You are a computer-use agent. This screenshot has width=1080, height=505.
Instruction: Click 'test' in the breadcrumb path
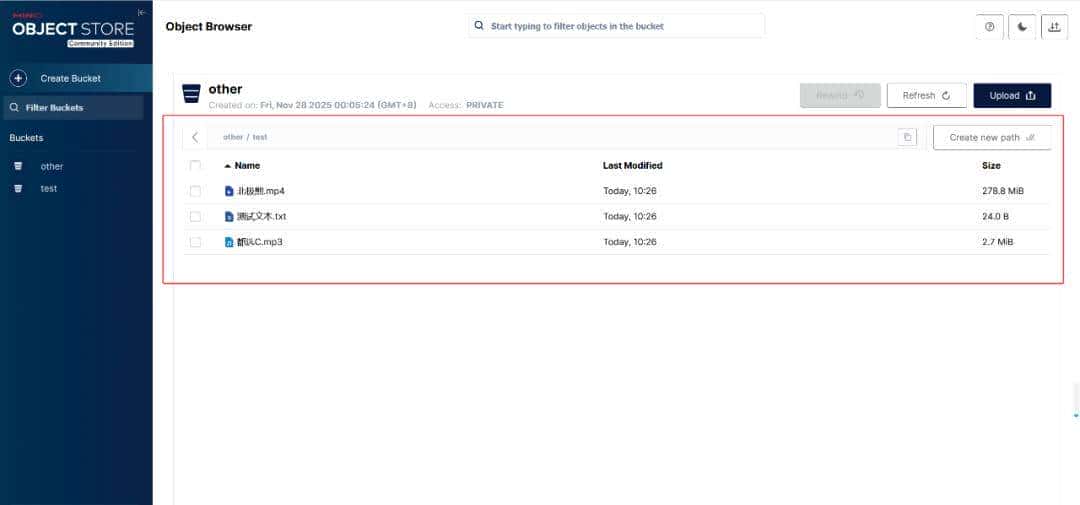tap(260, 137)
